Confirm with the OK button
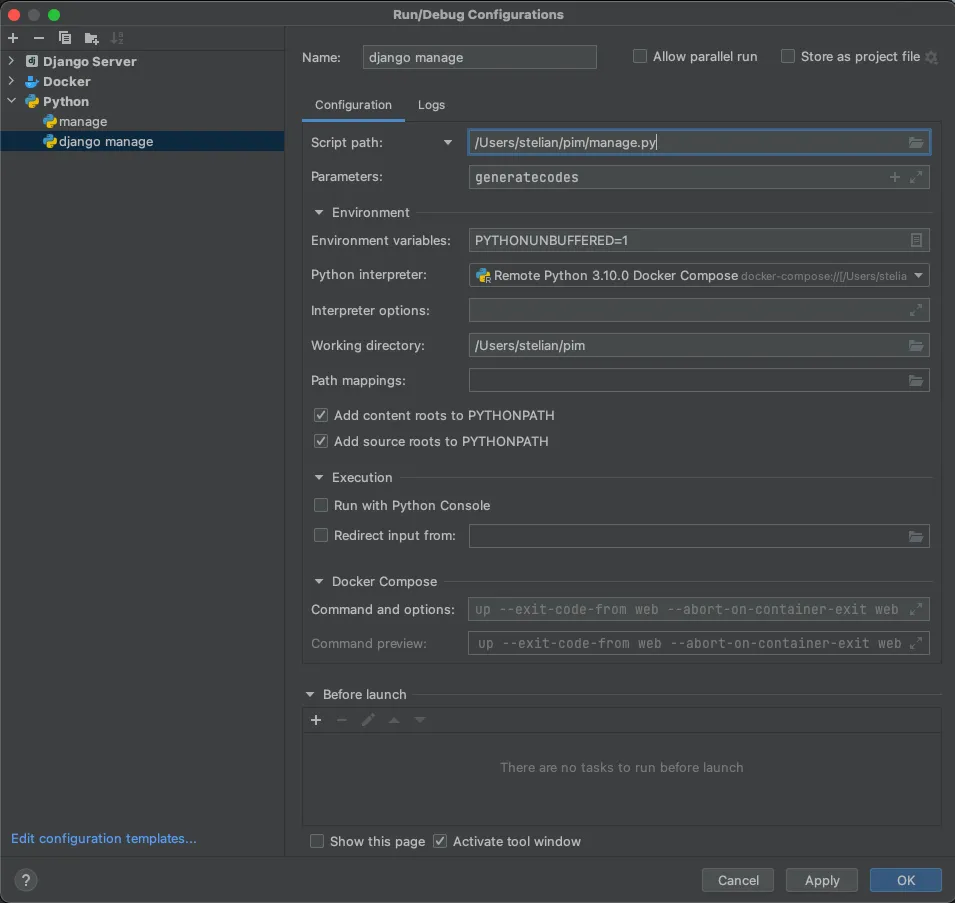Image resolution: width=955 pixels, height=903 pixels. click(x=906, y=880)
